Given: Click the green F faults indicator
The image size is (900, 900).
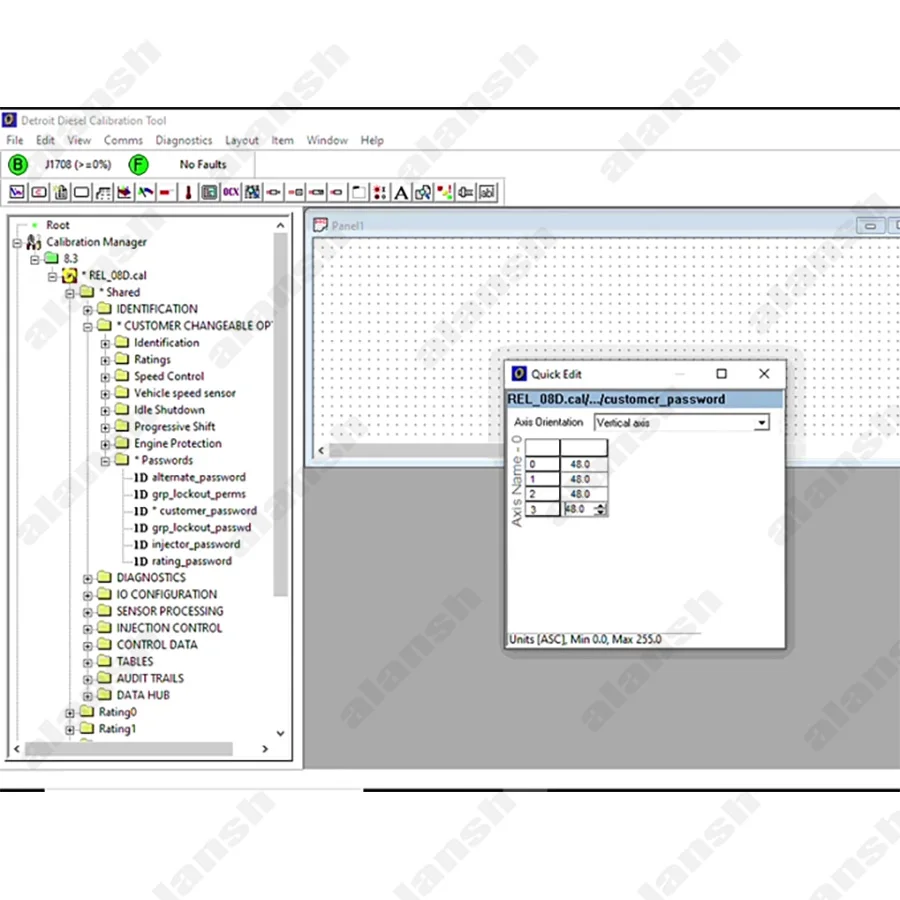Looking at the screenshot, I should pos(138,165).
